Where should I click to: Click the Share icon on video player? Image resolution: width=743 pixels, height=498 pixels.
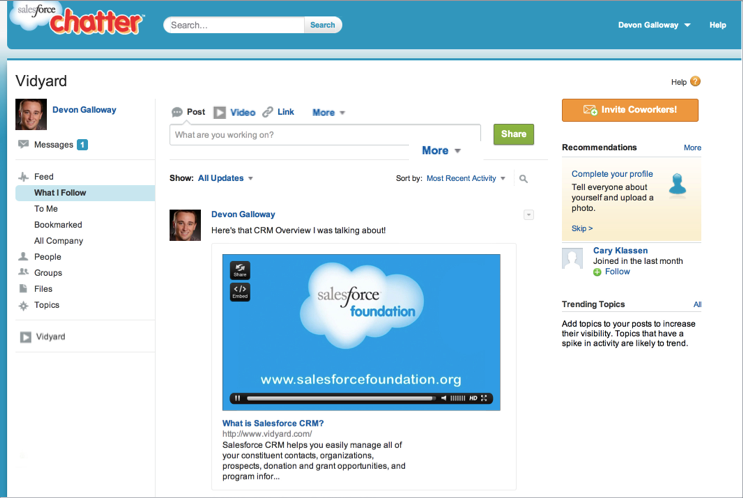coord(240,270)
